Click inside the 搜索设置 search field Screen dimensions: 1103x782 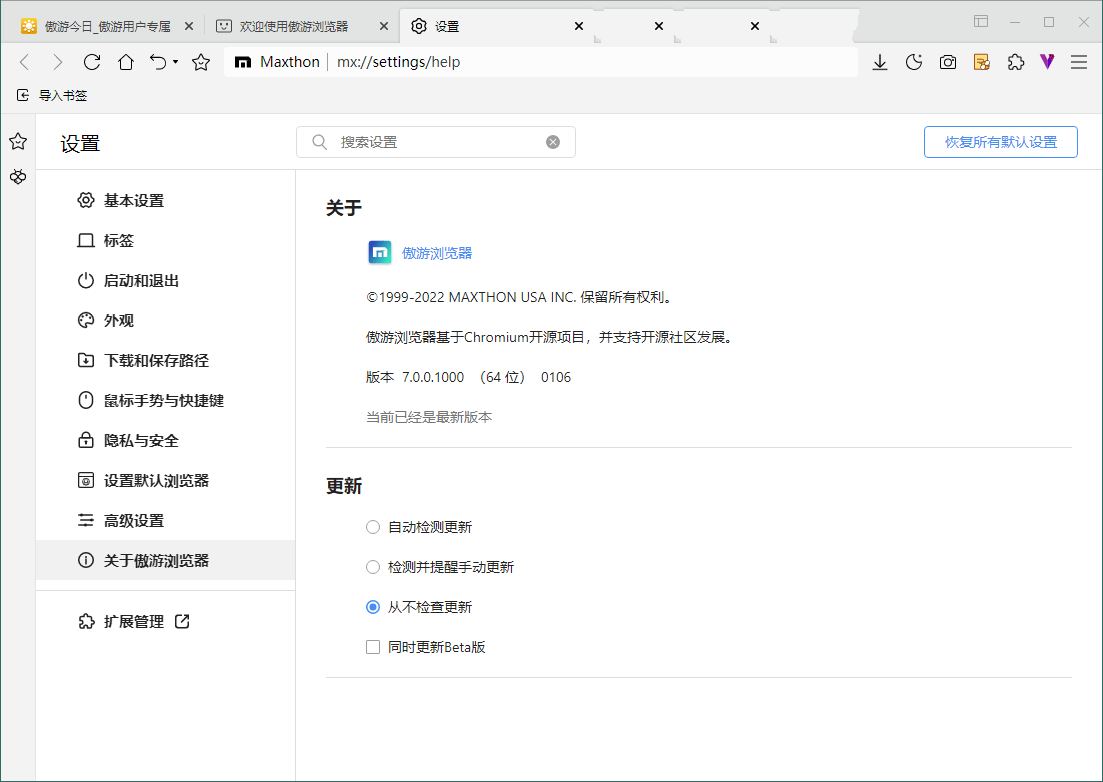pos(435,141)
